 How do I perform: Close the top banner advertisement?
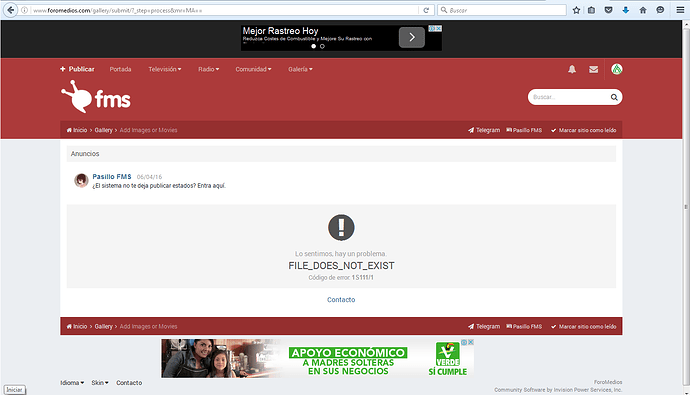click(x=439, y=28)
